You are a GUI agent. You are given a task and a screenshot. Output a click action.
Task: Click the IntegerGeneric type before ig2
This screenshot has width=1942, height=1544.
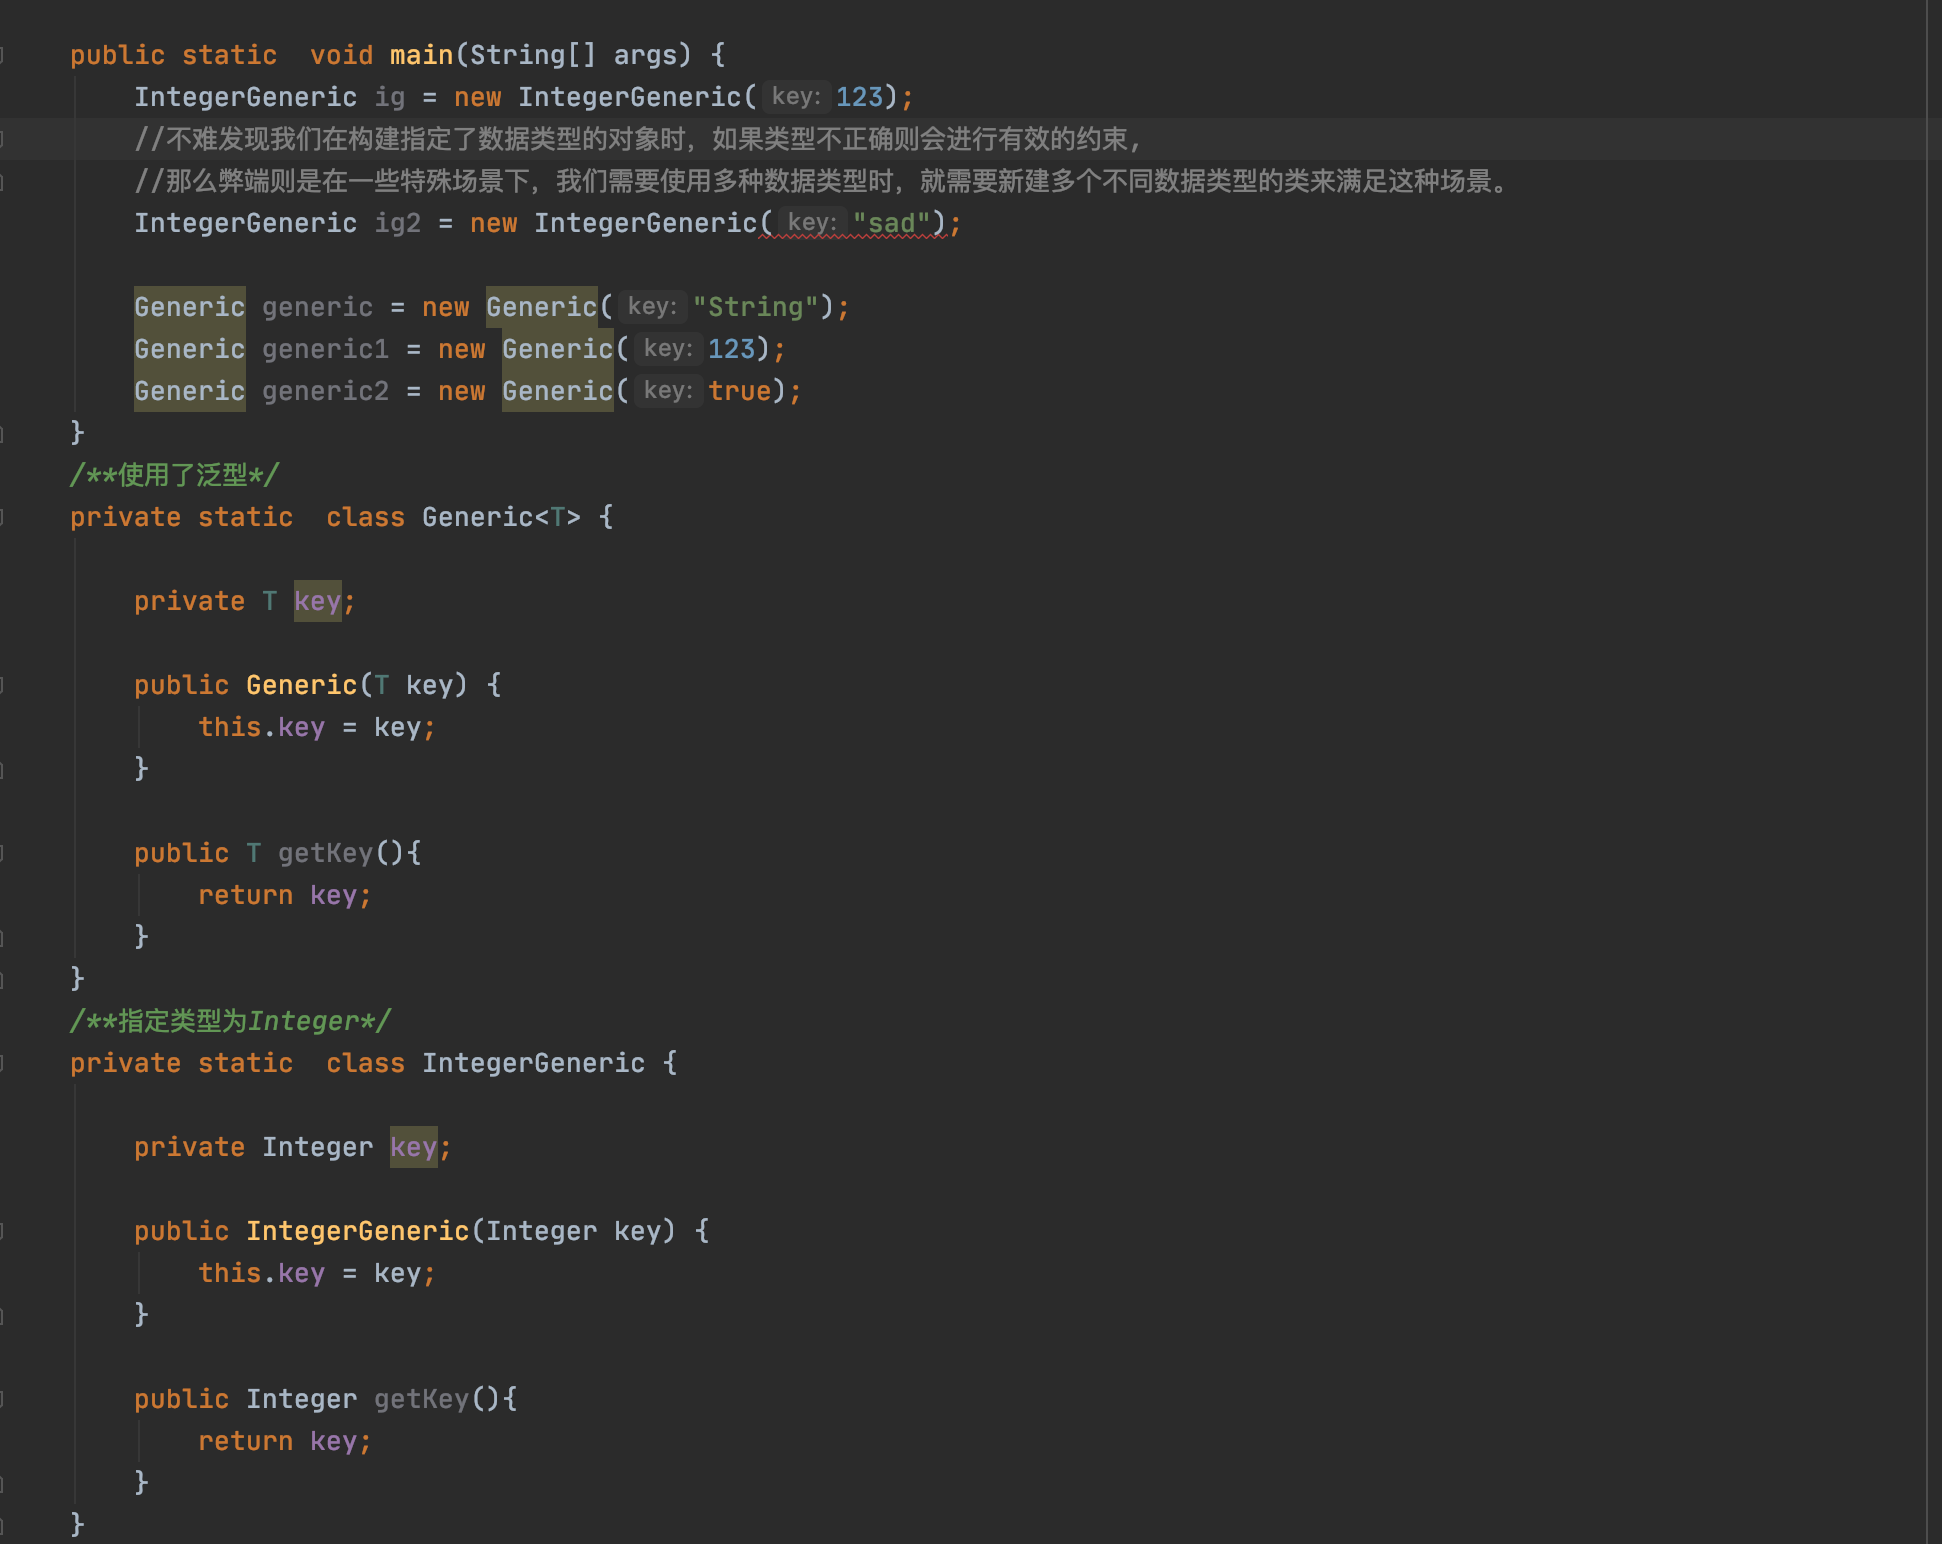(246, 223)
